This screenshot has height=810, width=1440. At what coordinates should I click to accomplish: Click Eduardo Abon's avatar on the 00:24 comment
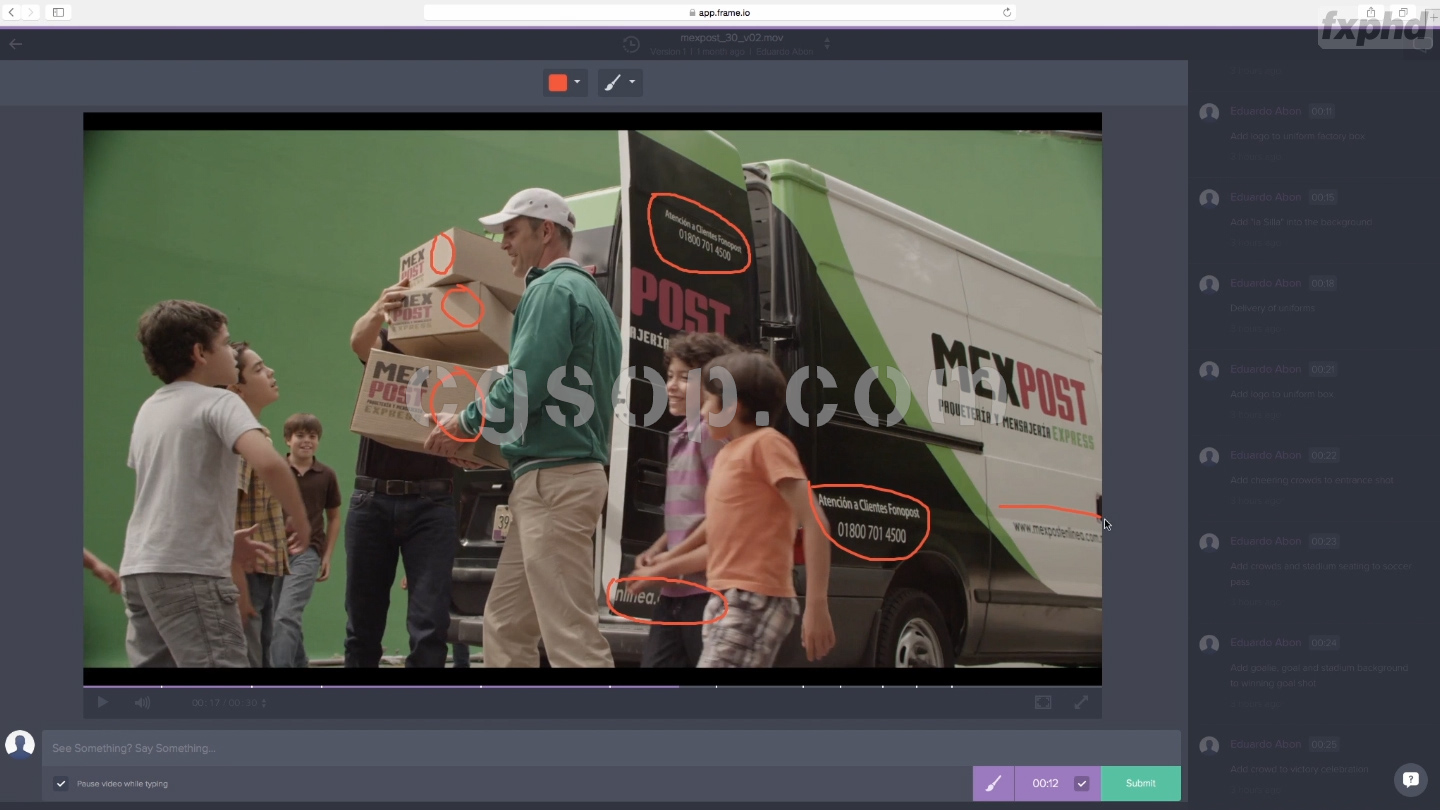click(1209, 644)
